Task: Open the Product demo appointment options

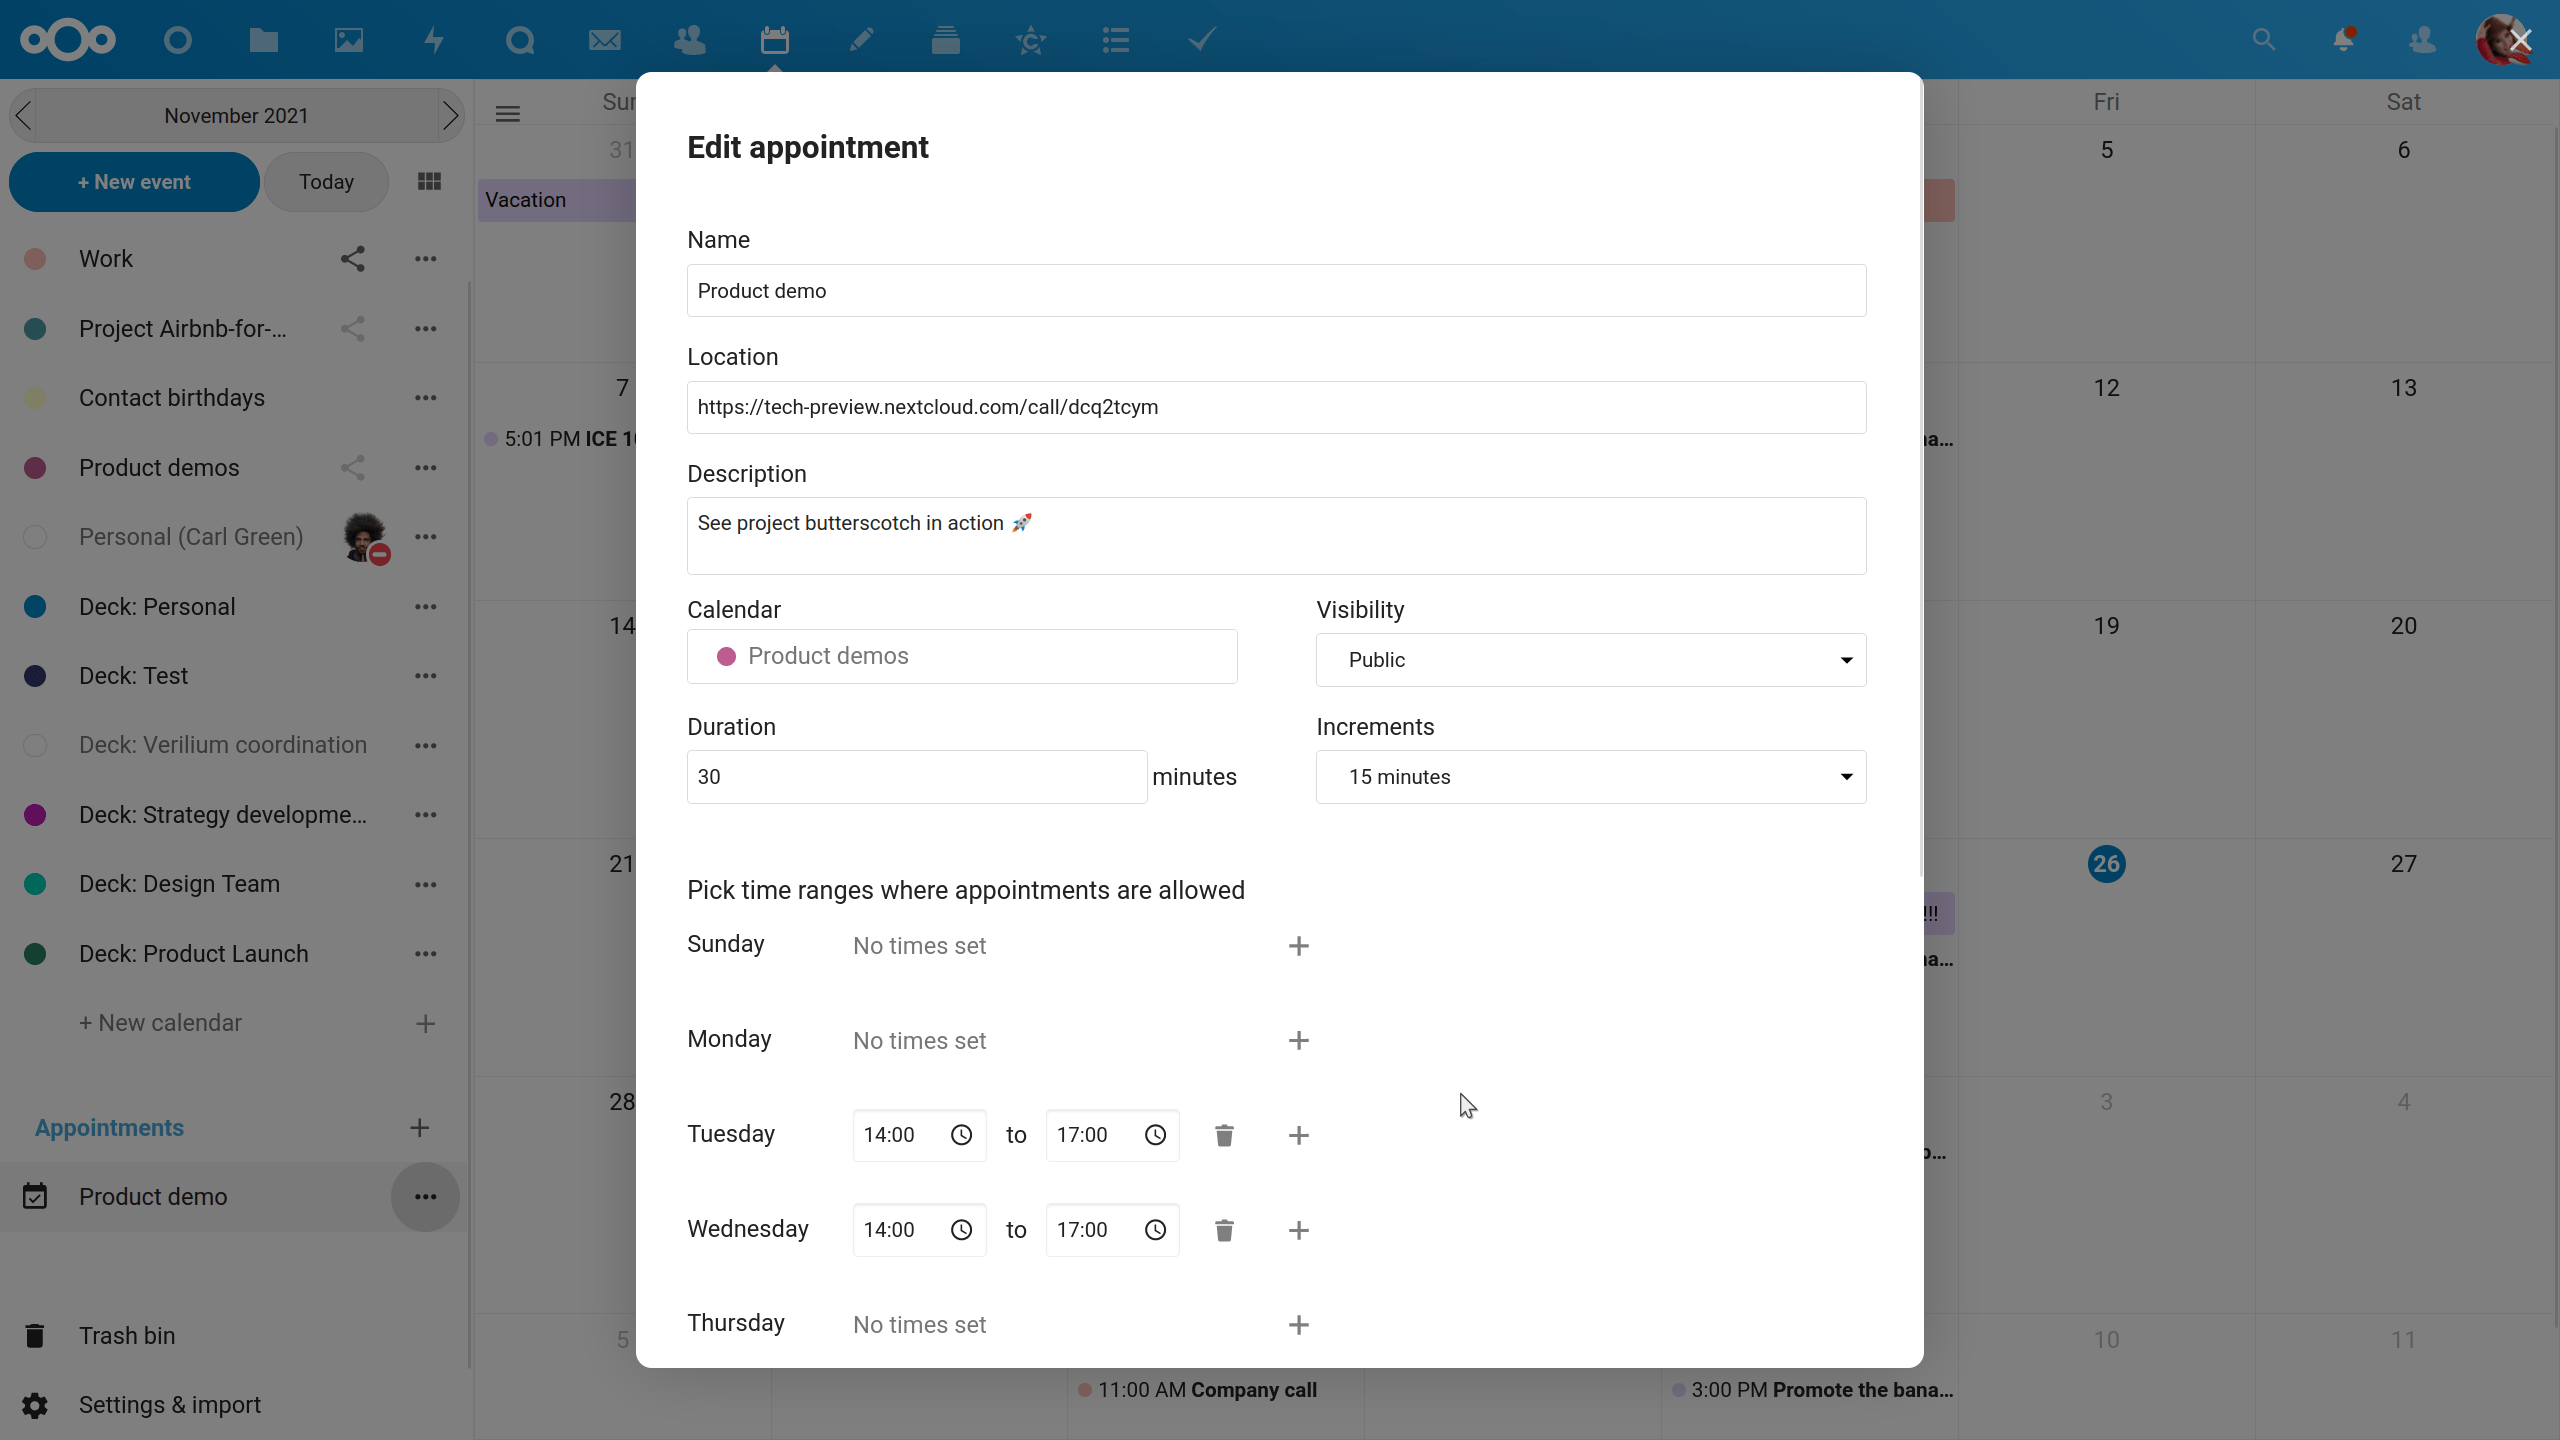Action: coord(425,1197)
